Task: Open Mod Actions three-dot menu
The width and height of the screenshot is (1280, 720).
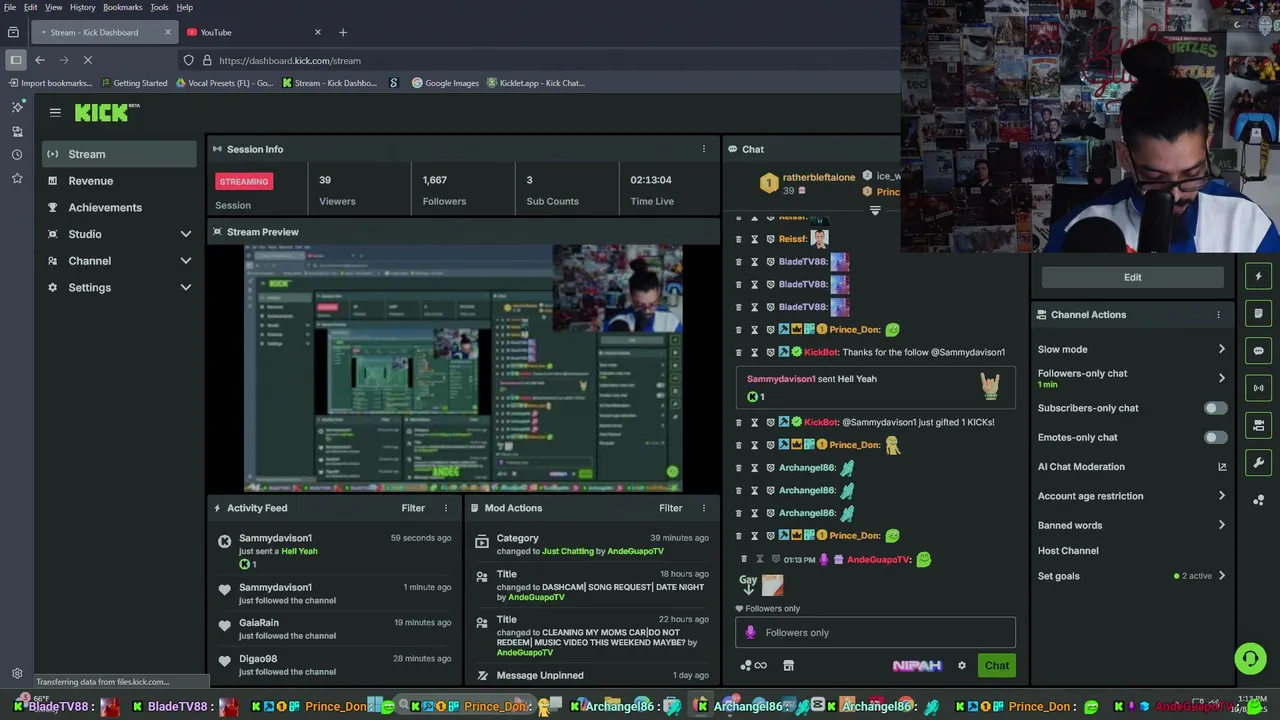Action: pos(703,508)
